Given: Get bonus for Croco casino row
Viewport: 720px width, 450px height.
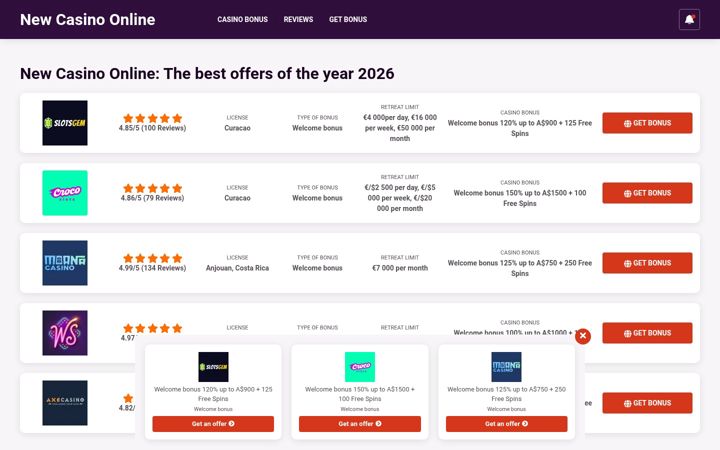Looking at the screenshot, I should [x=647, y=193].
